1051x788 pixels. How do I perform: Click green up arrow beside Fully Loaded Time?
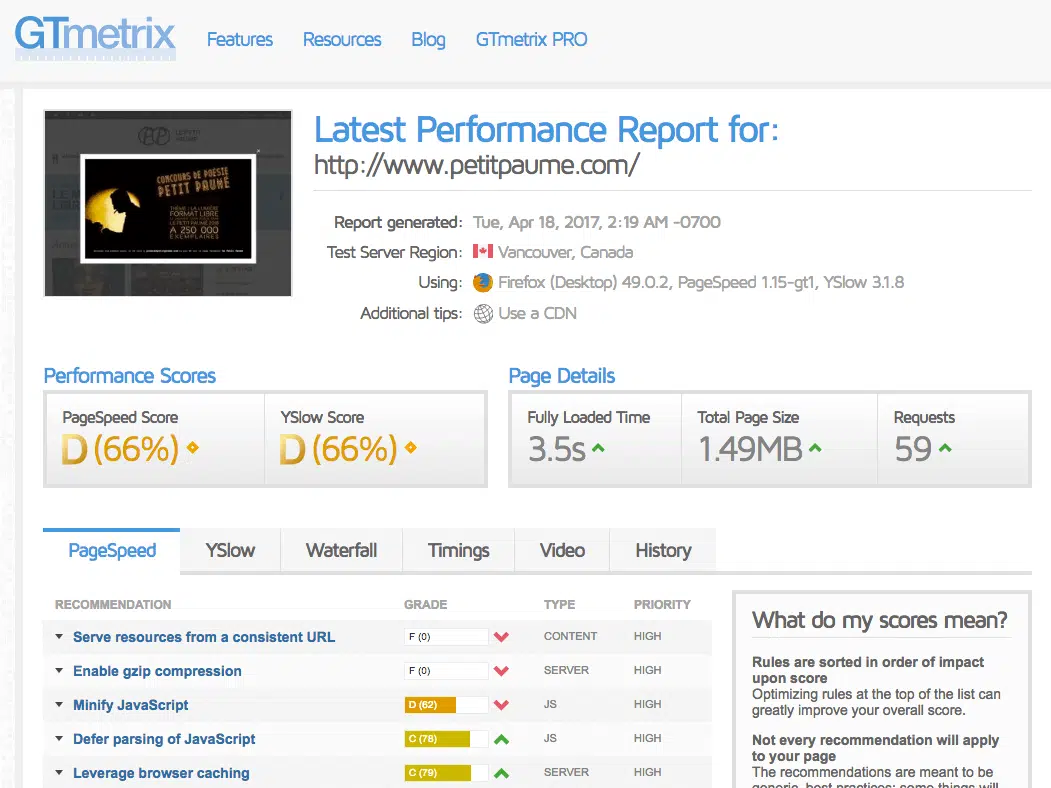(598, 449)
